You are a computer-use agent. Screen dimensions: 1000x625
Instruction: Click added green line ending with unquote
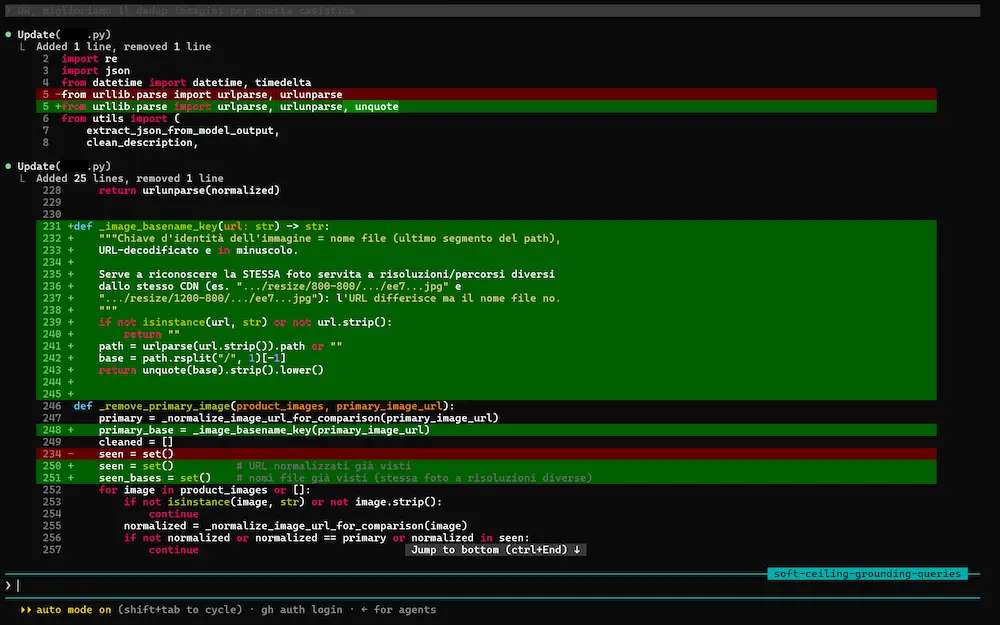pyautogui.click(x=487, y=107)
